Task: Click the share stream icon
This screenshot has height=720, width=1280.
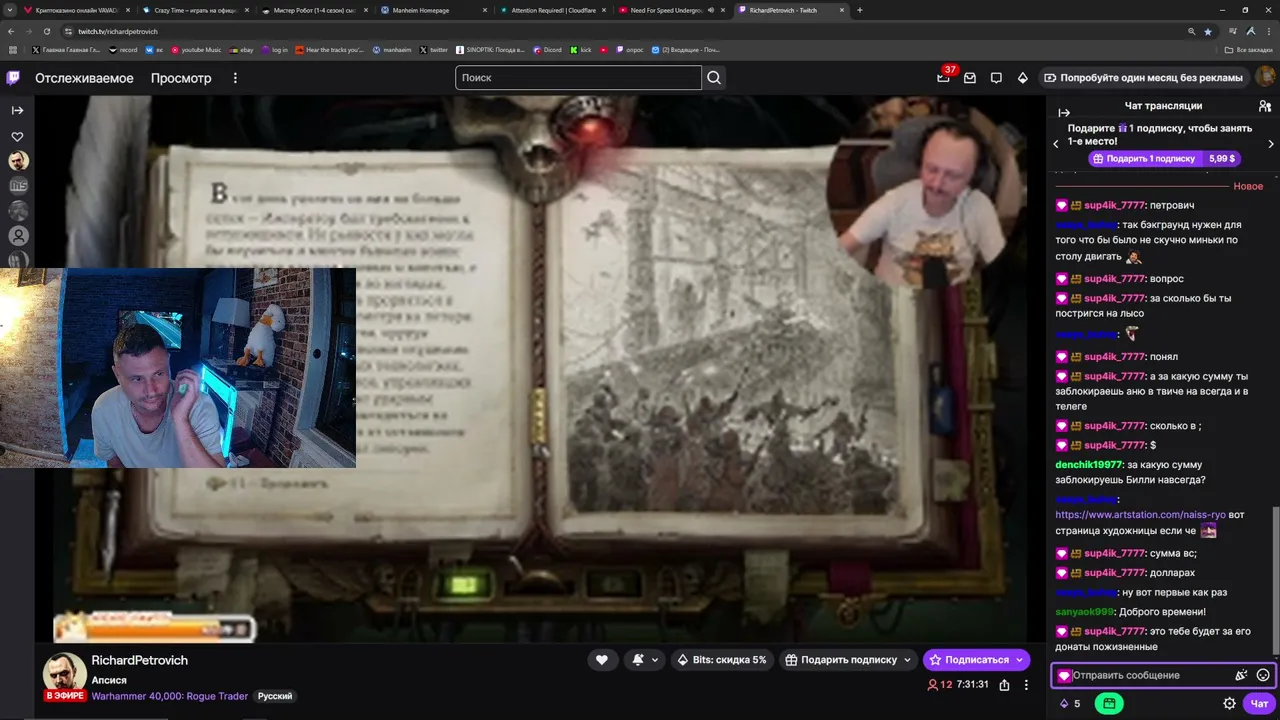Action: tap(1004, 685)
